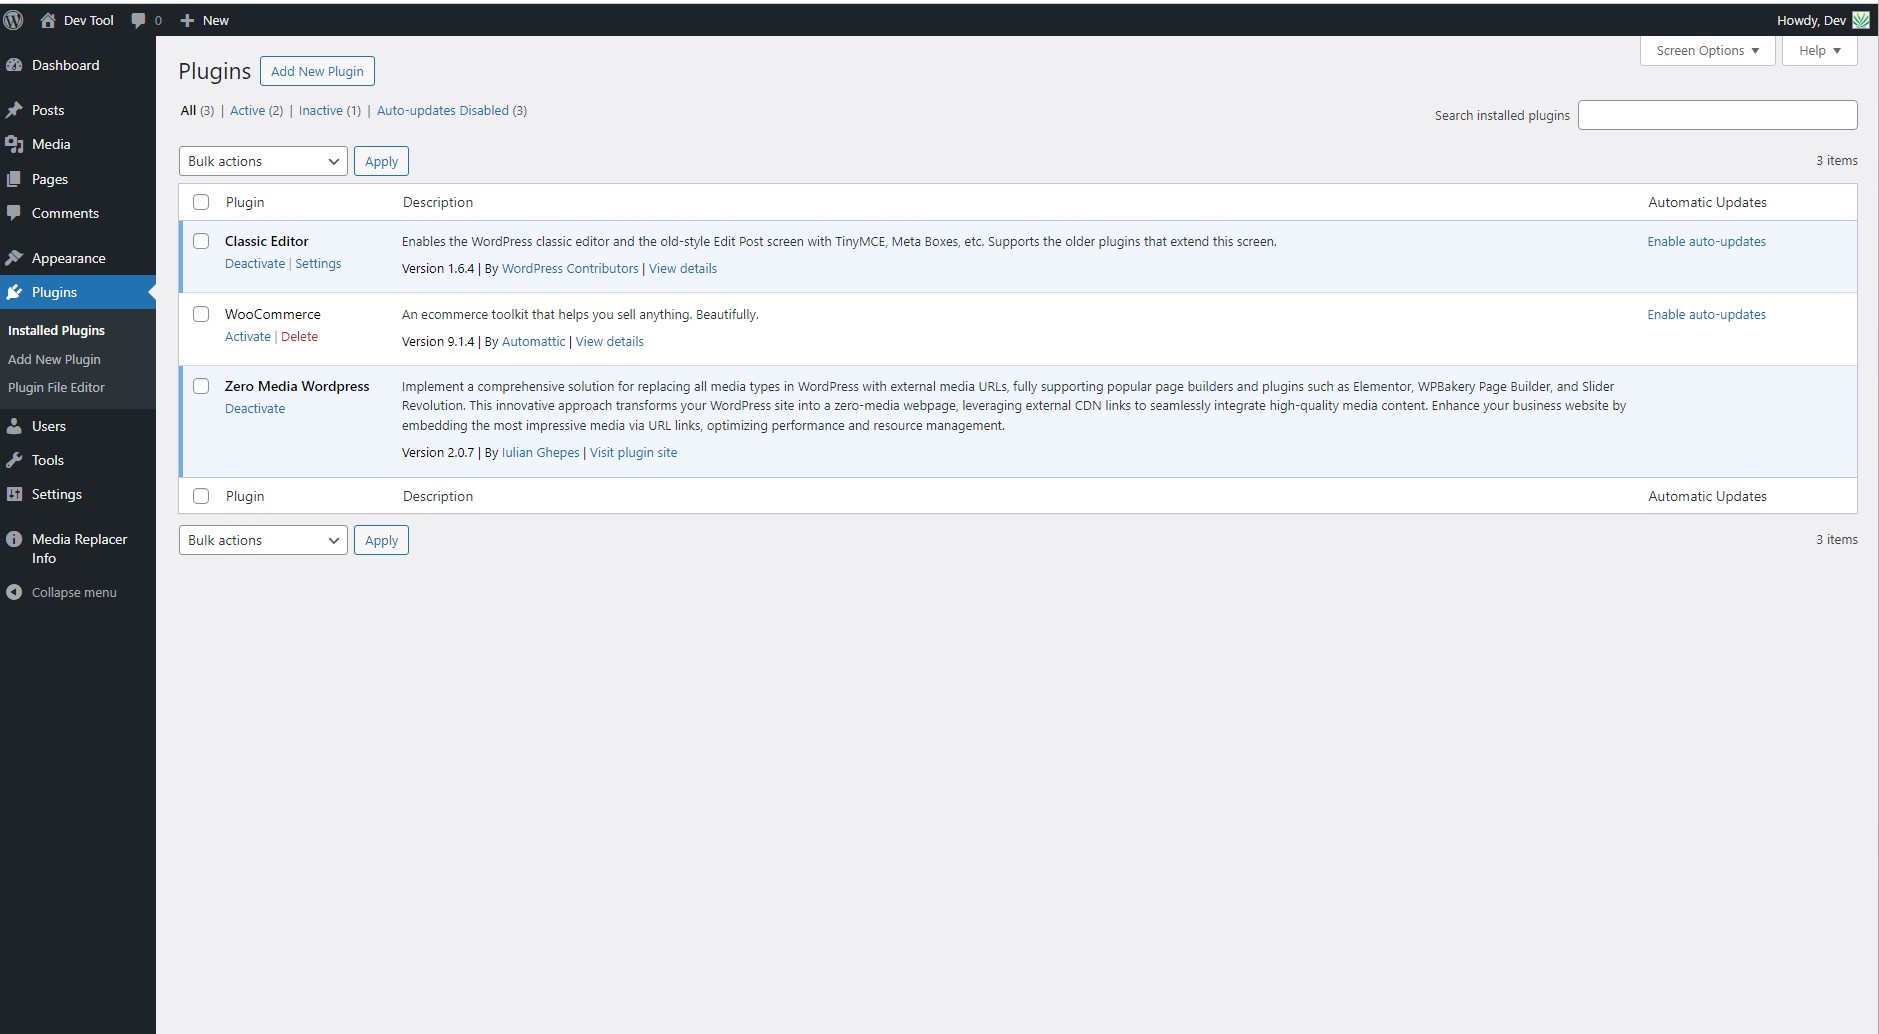This screenshot has height=1034, width=1879.
Task: Click the Search installed plugins field
Action: click(x=1717, y=115)
